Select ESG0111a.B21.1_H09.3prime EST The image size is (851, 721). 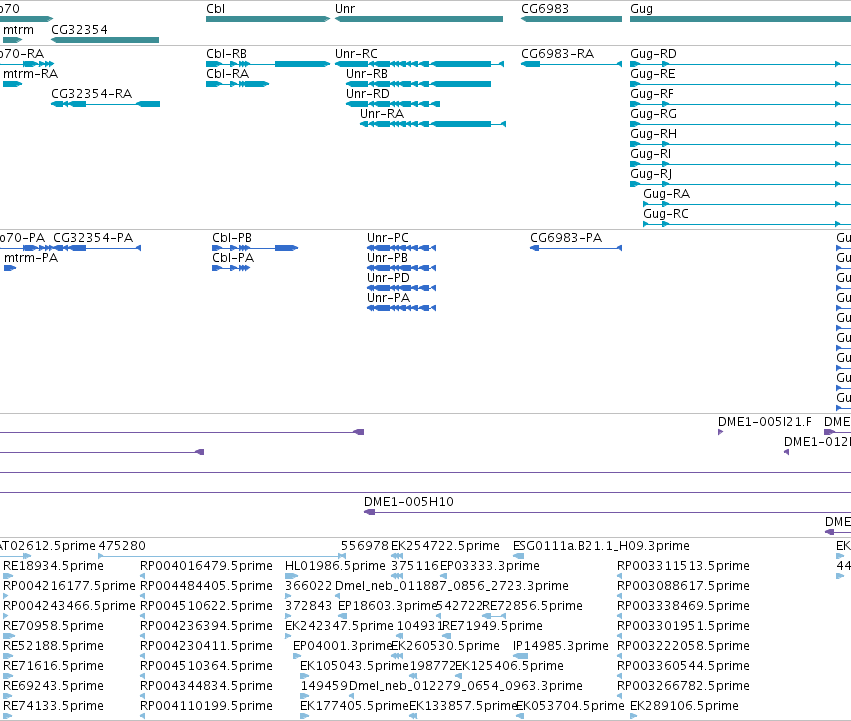[518, 556]
